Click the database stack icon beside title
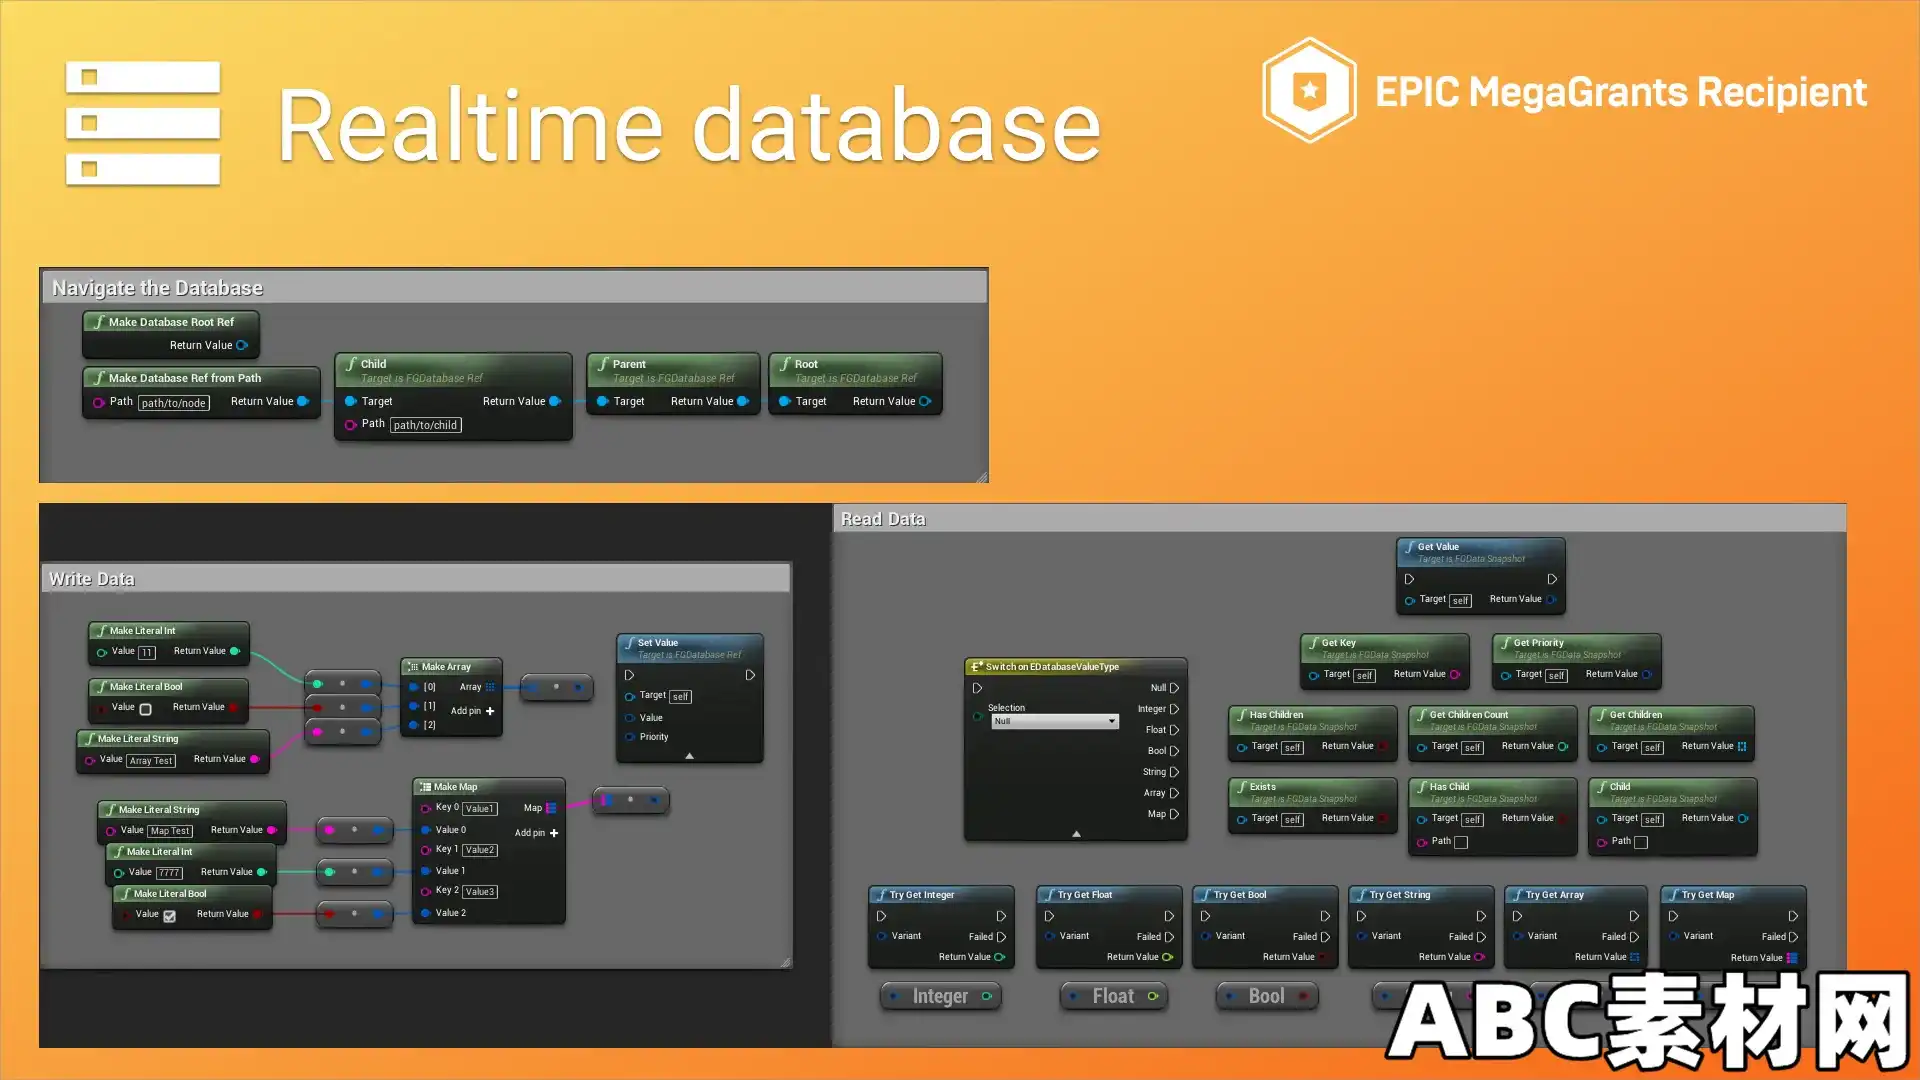 point(143,123)
